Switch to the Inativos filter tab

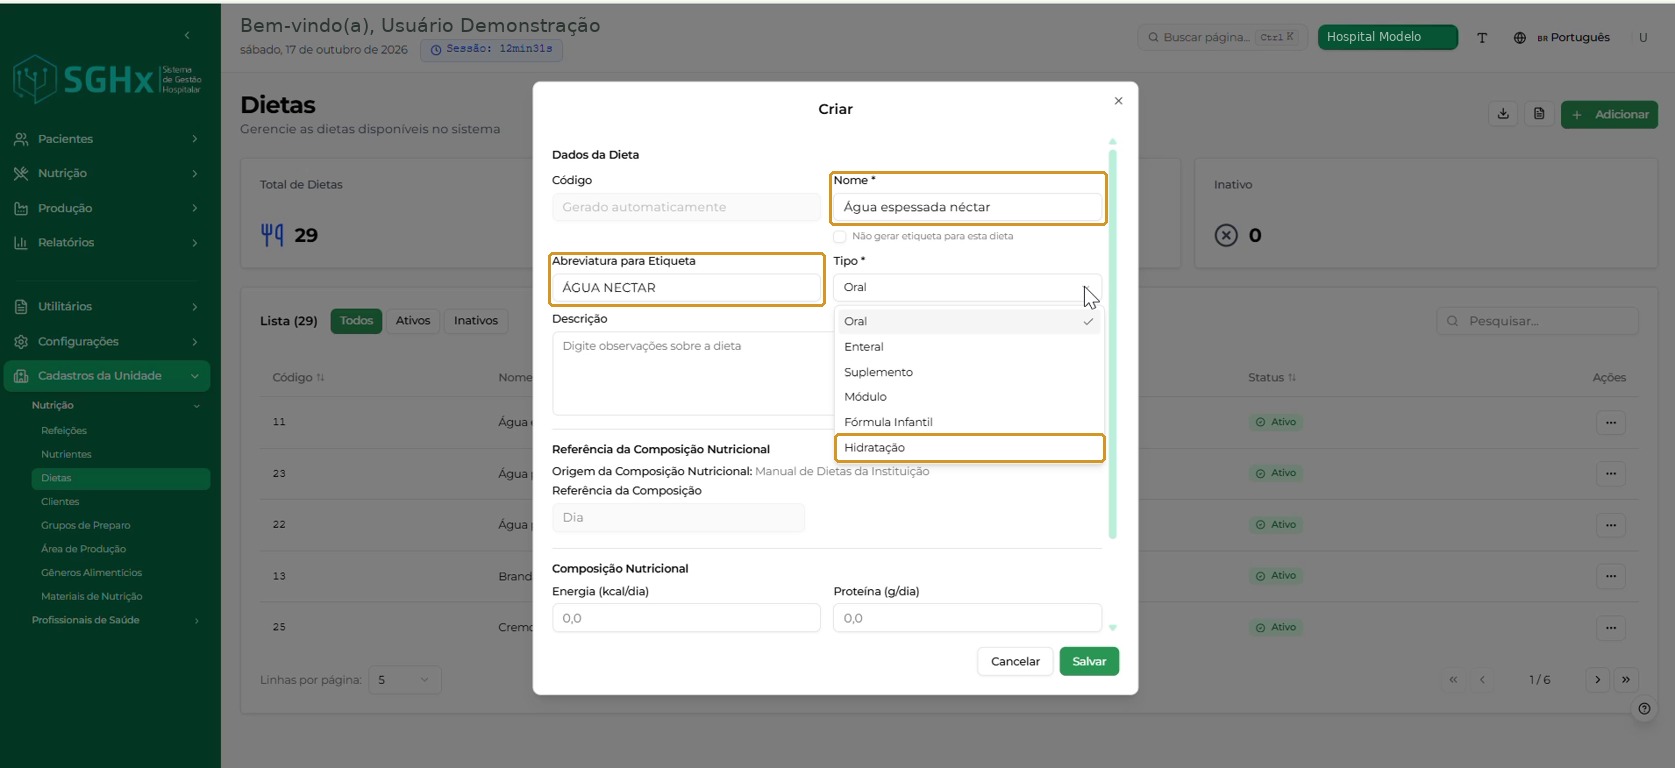click(476, 321)
